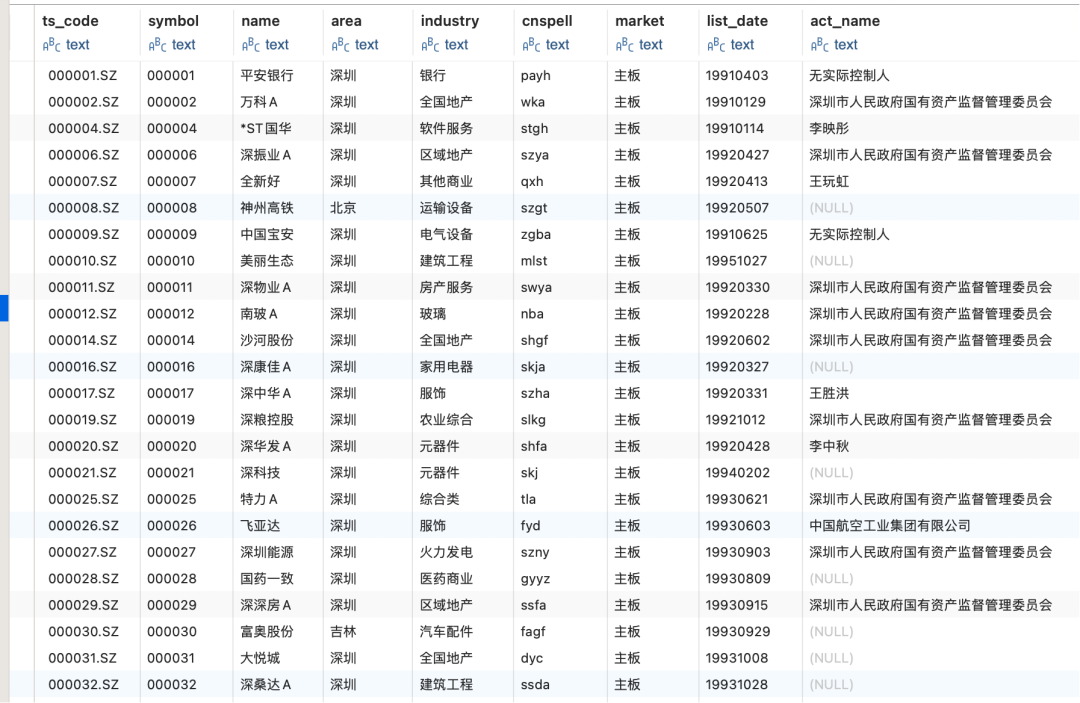Select cell 医药商业

click(x=446, y=579)
